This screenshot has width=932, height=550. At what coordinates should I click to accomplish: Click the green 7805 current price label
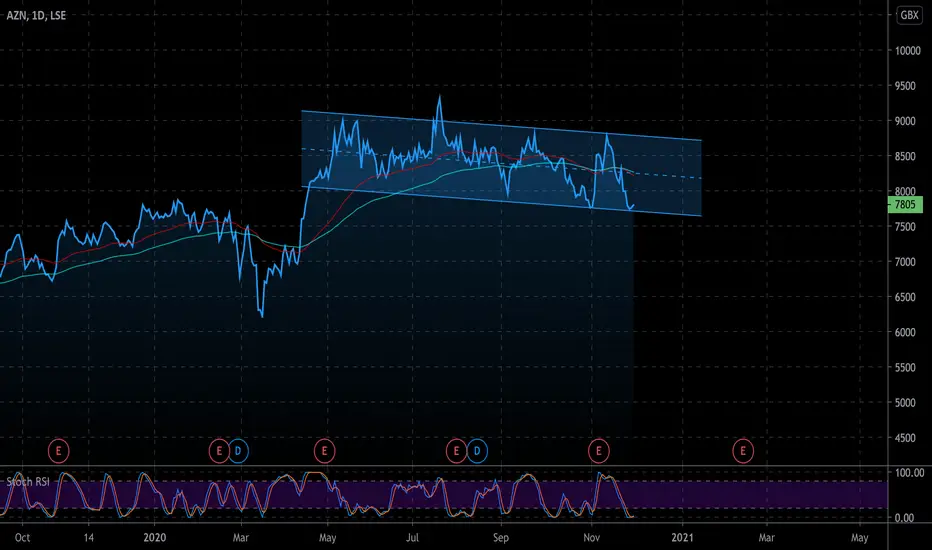coord(905,205)
